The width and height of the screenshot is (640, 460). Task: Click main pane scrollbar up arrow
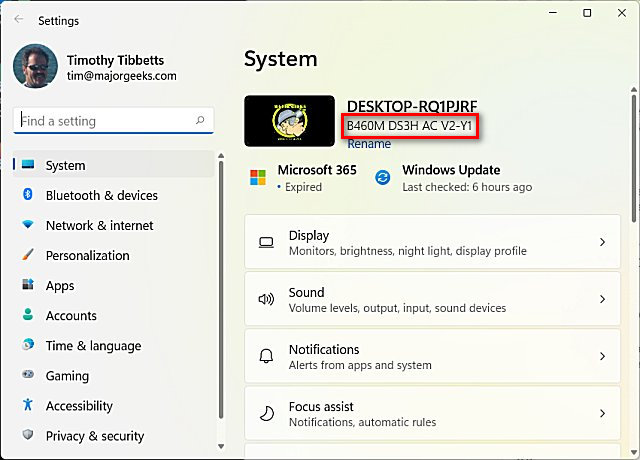633,89
